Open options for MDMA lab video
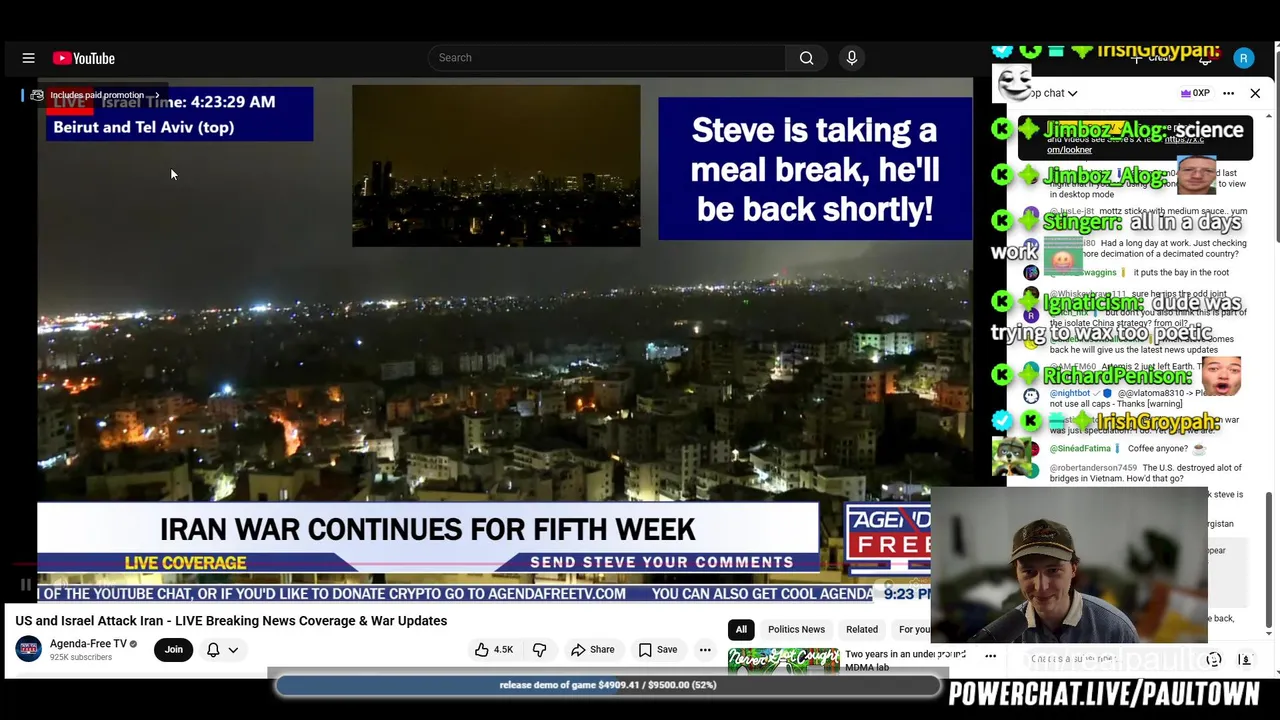The height and width of the screenshot is (720, 1280). (991, 657)
